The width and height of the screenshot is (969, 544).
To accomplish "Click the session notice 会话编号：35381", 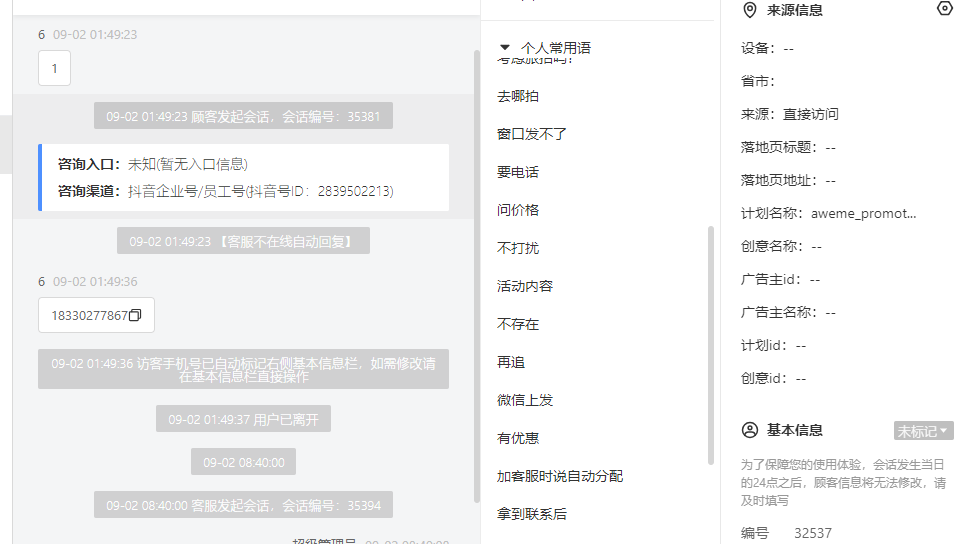I will pyautogui.click(x=243, y=116).
